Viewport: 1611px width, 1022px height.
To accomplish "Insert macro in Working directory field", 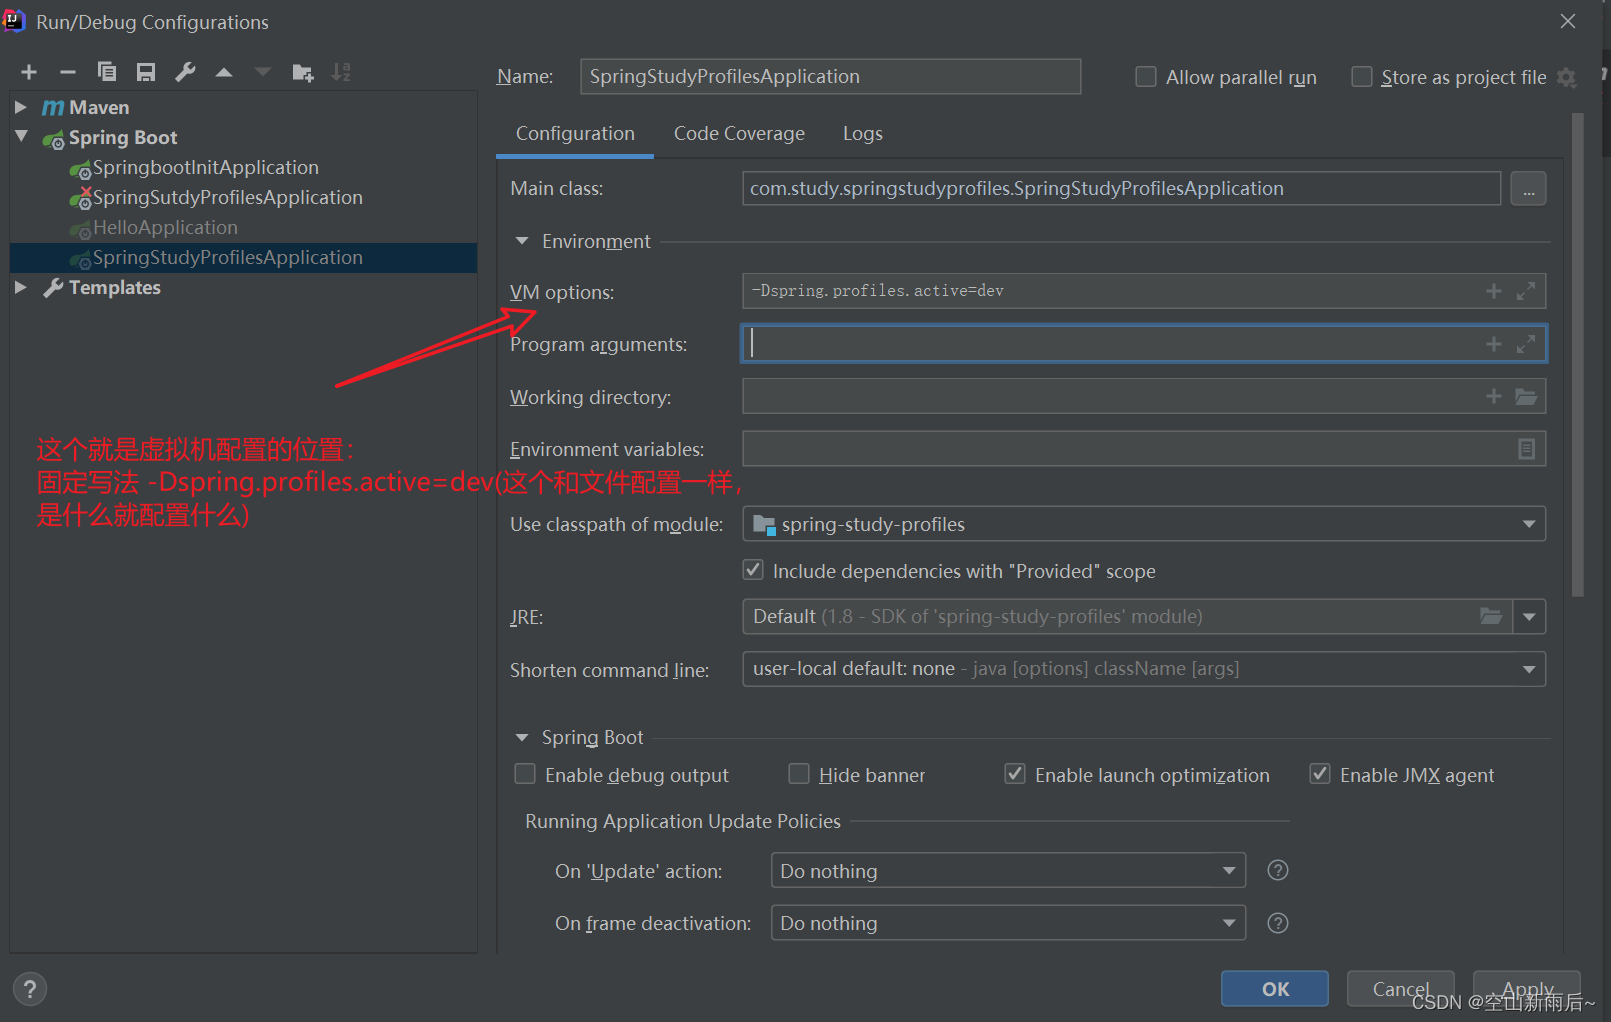I will [x=1494, y=396].
